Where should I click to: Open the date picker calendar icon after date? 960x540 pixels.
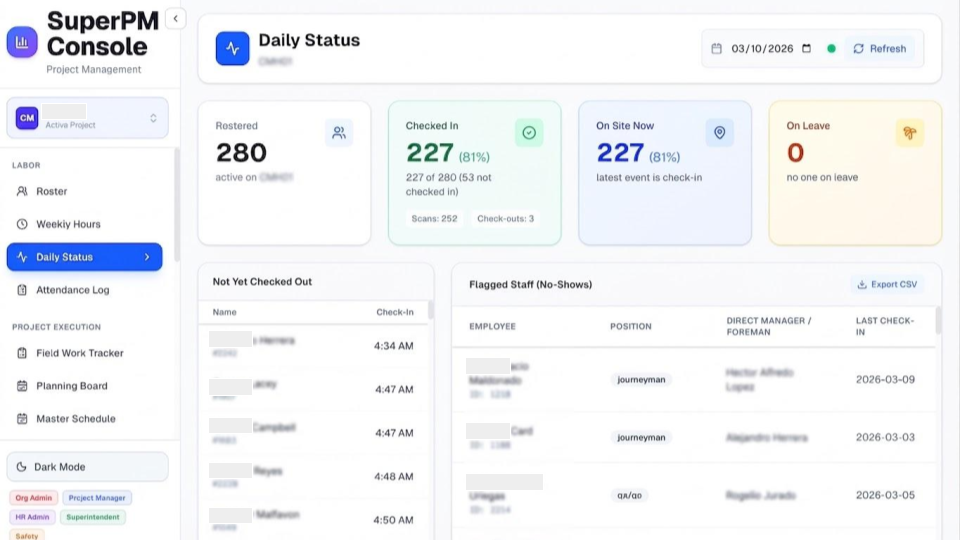(x=806, y=48)
